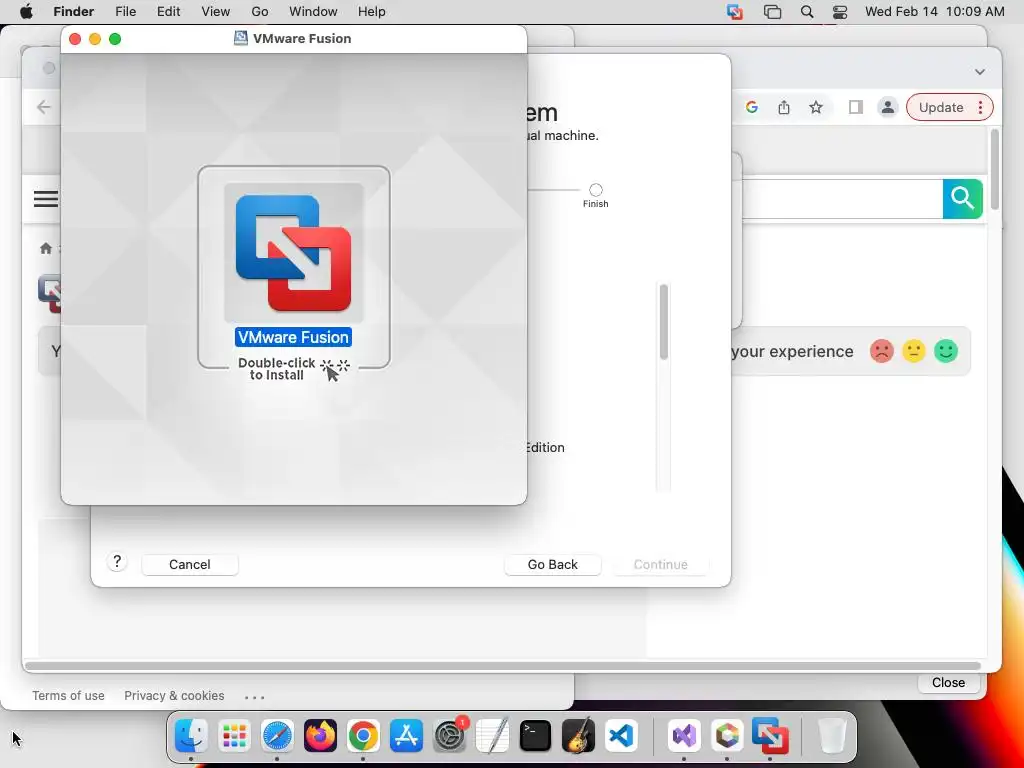Open the hamburger menu on the webpage
This screenshot has width=1024, height=768.
click(46, 199)
